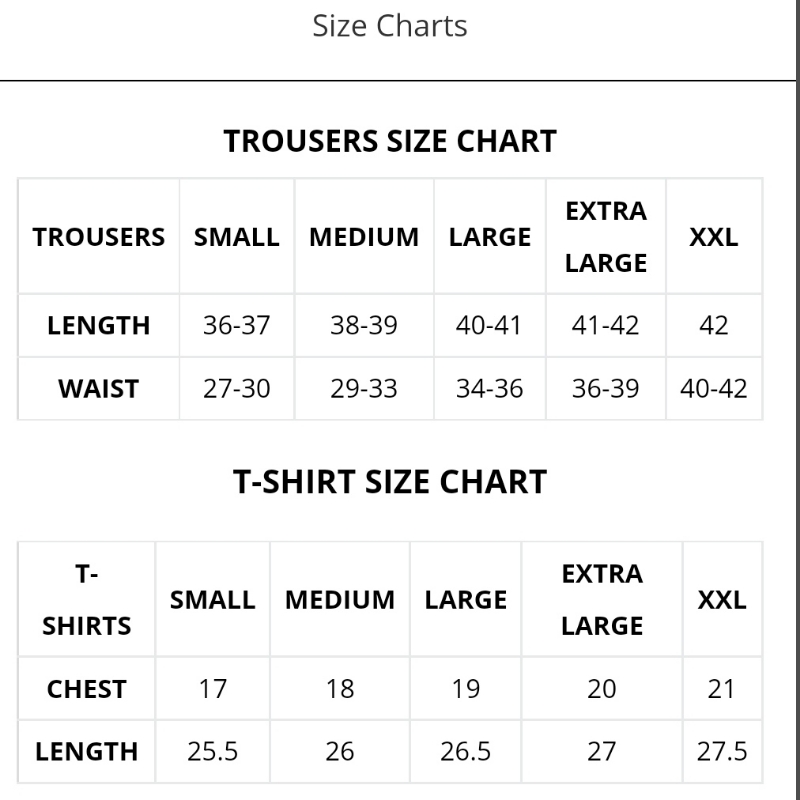Select the WAIST row label
Screen dimensions: 800x800
(x=98, y=389)
